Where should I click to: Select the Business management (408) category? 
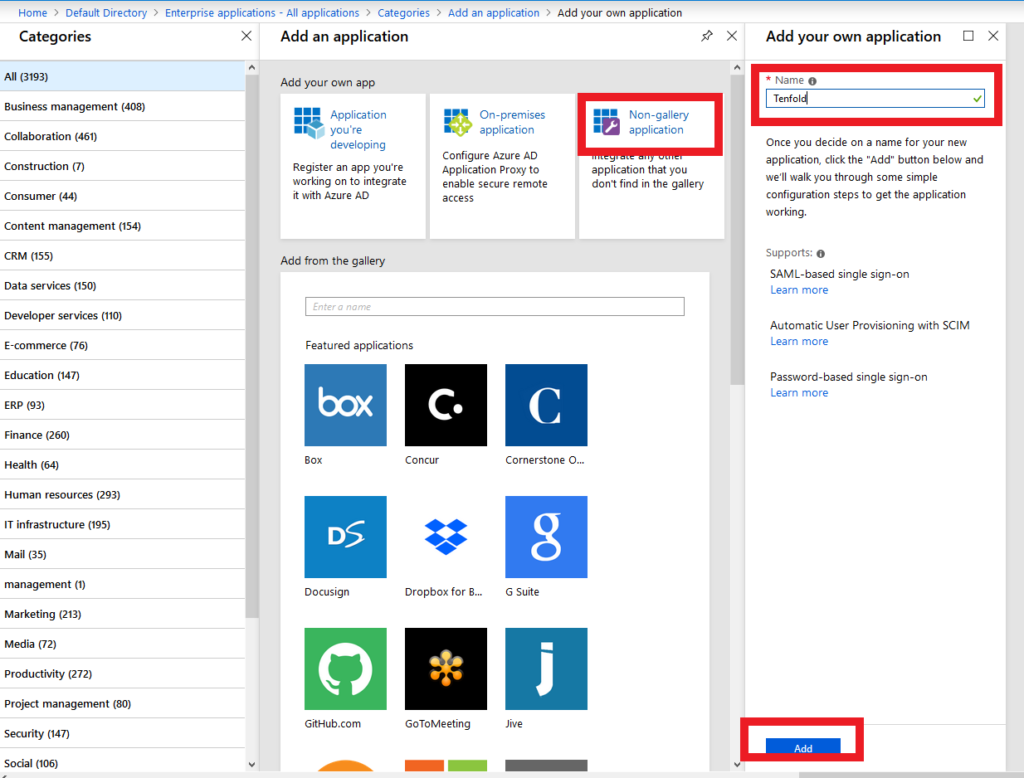tap(122, 106)
